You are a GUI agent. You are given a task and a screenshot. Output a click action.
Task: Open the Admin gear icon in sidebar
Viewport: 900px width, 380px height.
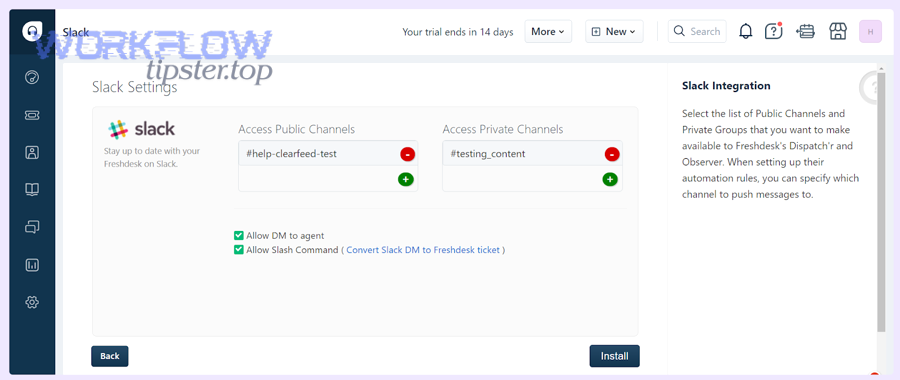tap(32, 302)
